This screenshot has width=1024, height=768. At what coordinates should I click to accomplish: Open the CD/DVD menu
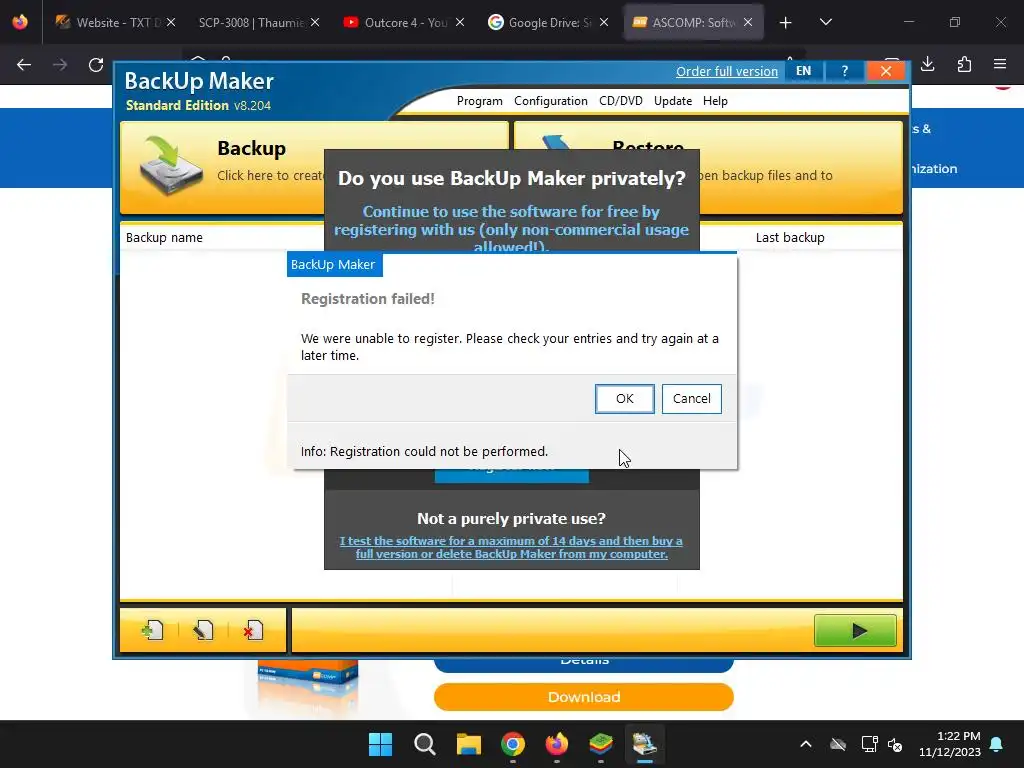click(x=620, y=101)
